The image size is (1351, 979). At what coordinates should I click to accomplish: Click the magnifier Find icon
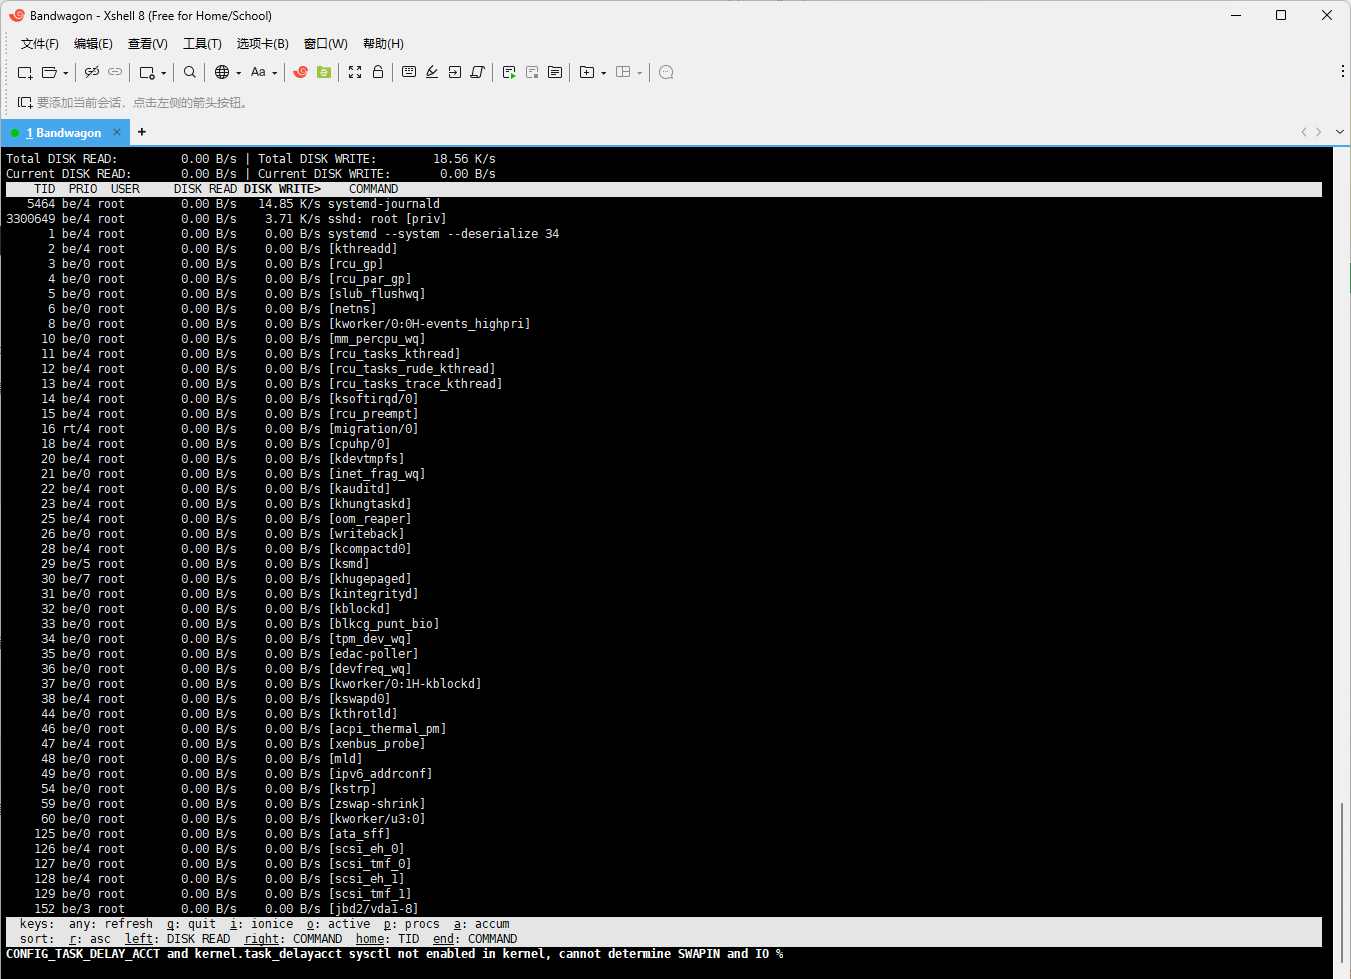[x=190, y=72]
